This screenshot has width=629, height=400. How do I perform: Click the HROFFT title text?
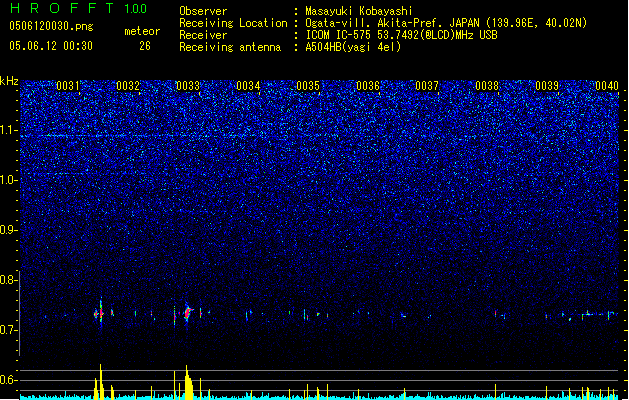pos(62,8)
